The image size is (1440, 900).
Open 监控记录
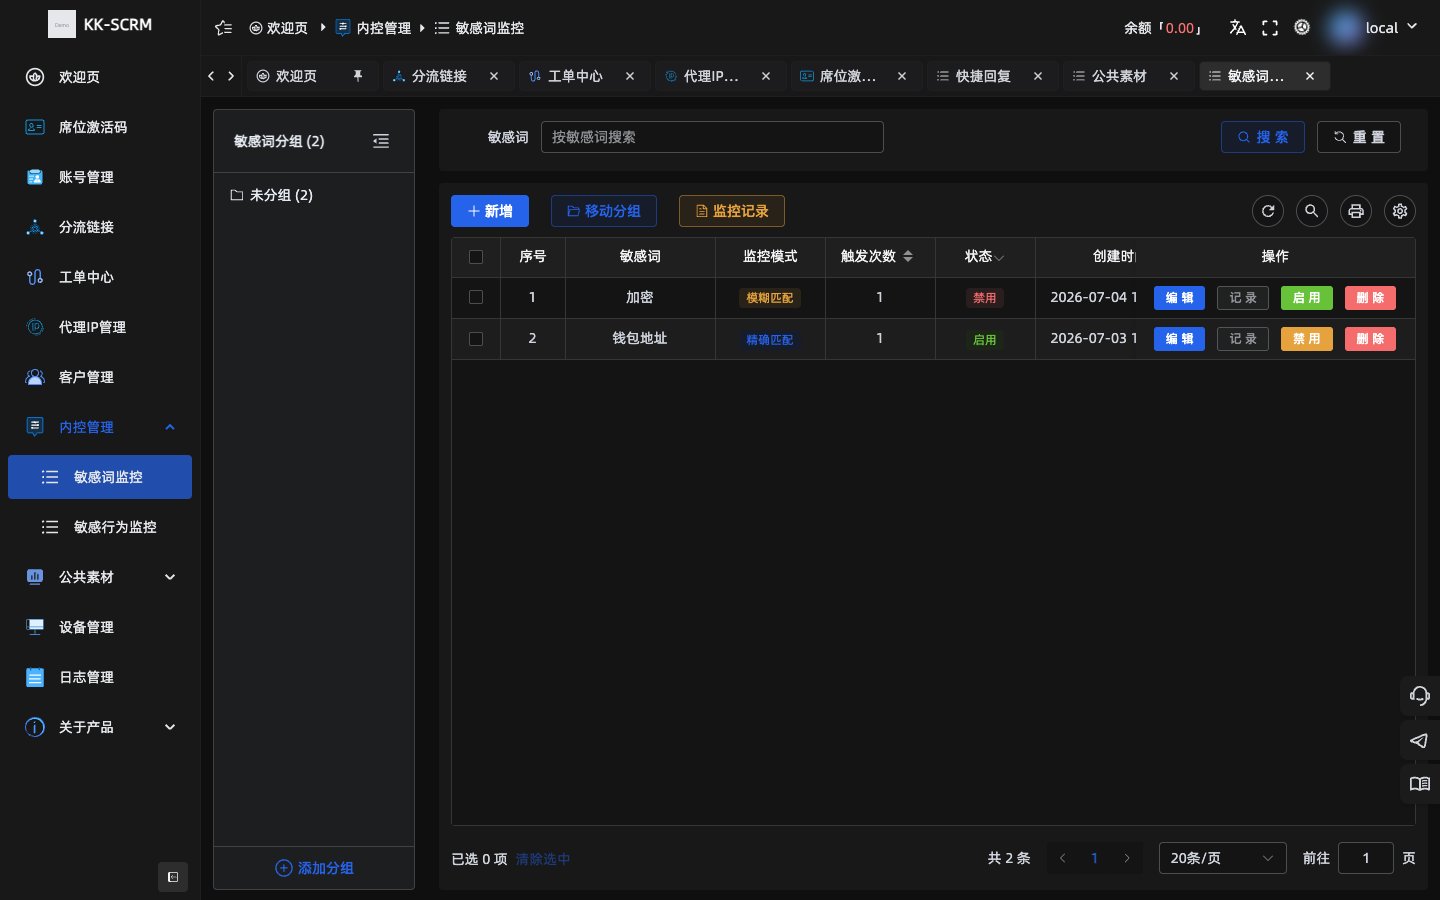click(732, 211)
